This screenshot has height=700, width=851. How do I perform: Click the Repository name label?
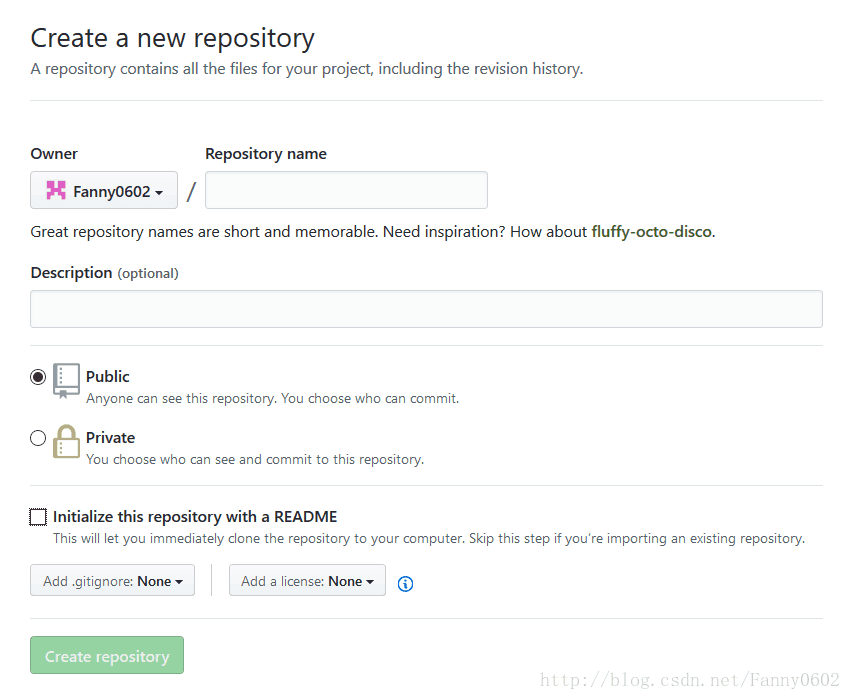pos(266,154)
